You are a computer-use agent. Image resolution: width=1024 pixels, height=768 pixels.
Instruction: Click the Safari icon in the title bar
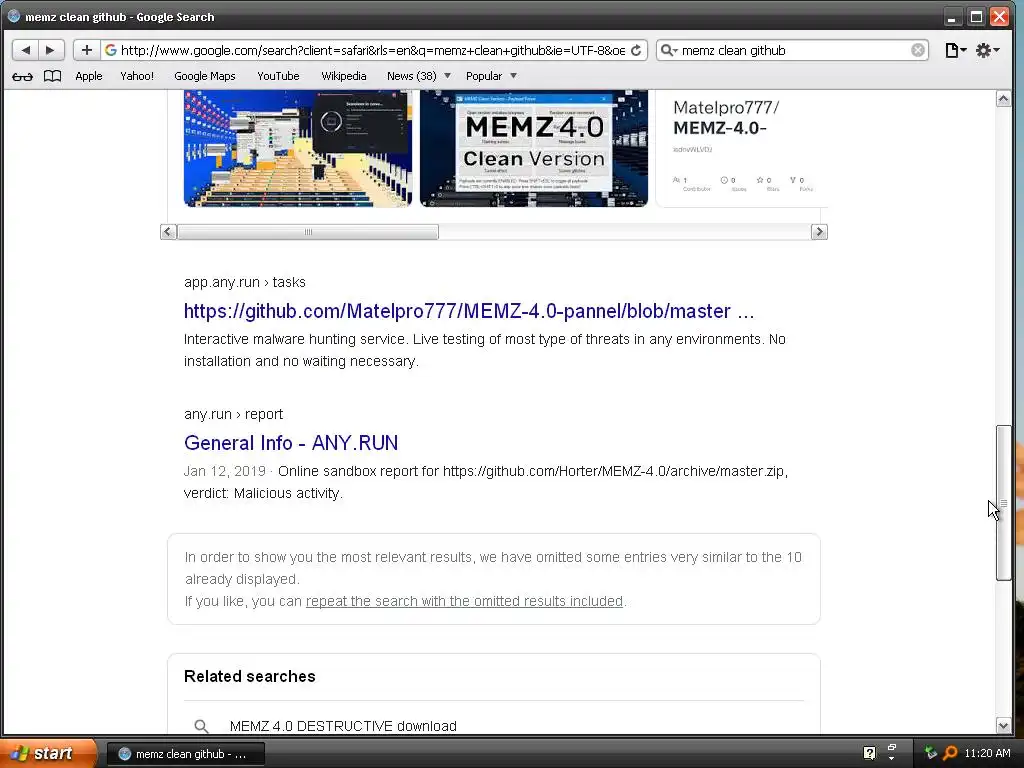(x=13, y=16)
